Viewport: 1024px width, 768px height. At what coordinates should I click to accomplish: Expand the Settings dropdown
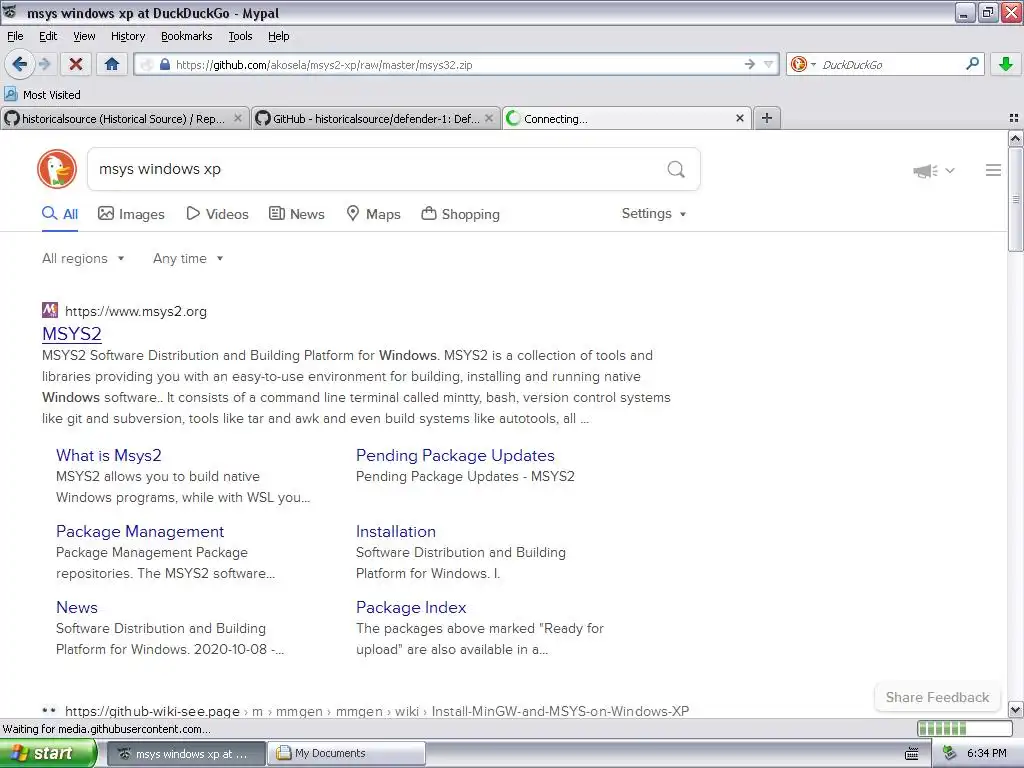(654, 214)
